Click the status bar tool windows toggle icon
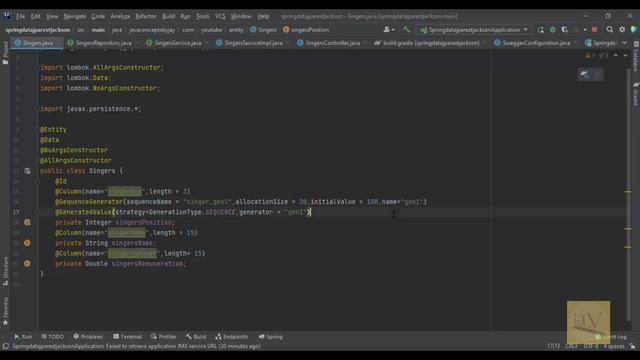Screen dimensions: 640x360 pyautogui.click(x=5, y=347)
